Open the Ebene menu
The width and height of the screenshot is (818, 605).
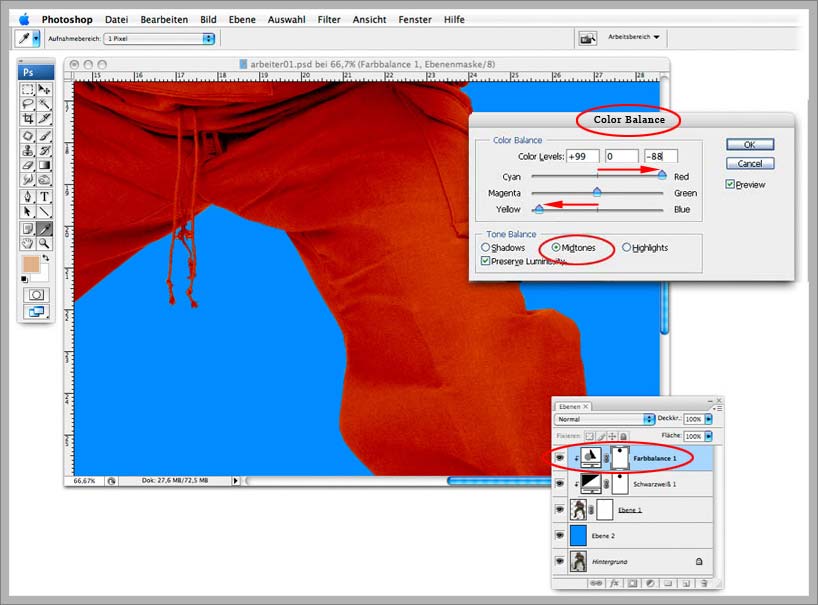[242, 19]
